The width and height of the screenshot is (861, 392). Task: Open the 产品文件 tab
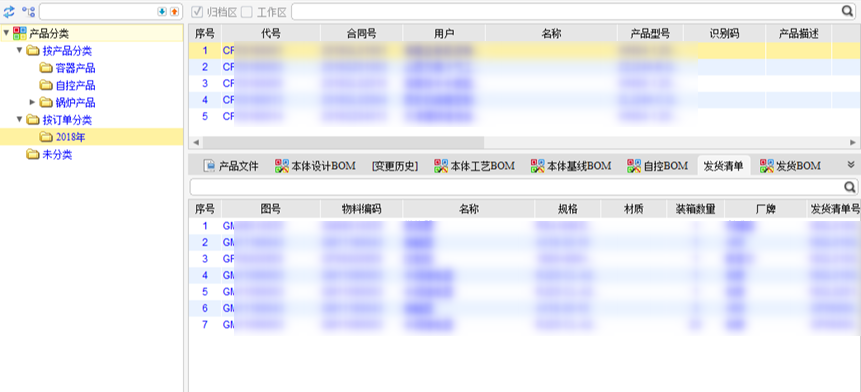pos(231,166)
